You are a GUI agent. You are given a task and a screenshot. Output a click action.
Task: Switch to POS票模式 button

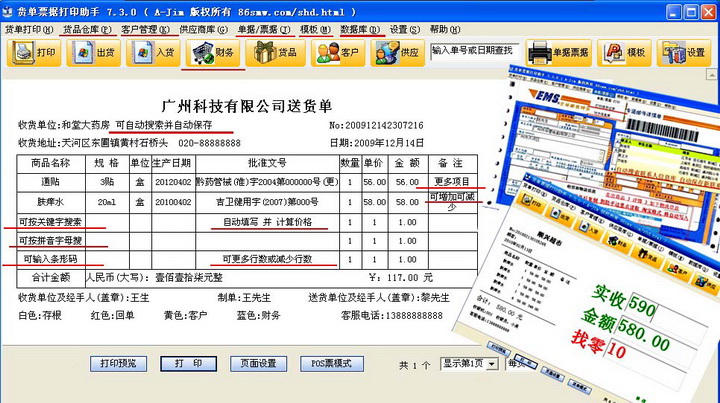(333, 363)
